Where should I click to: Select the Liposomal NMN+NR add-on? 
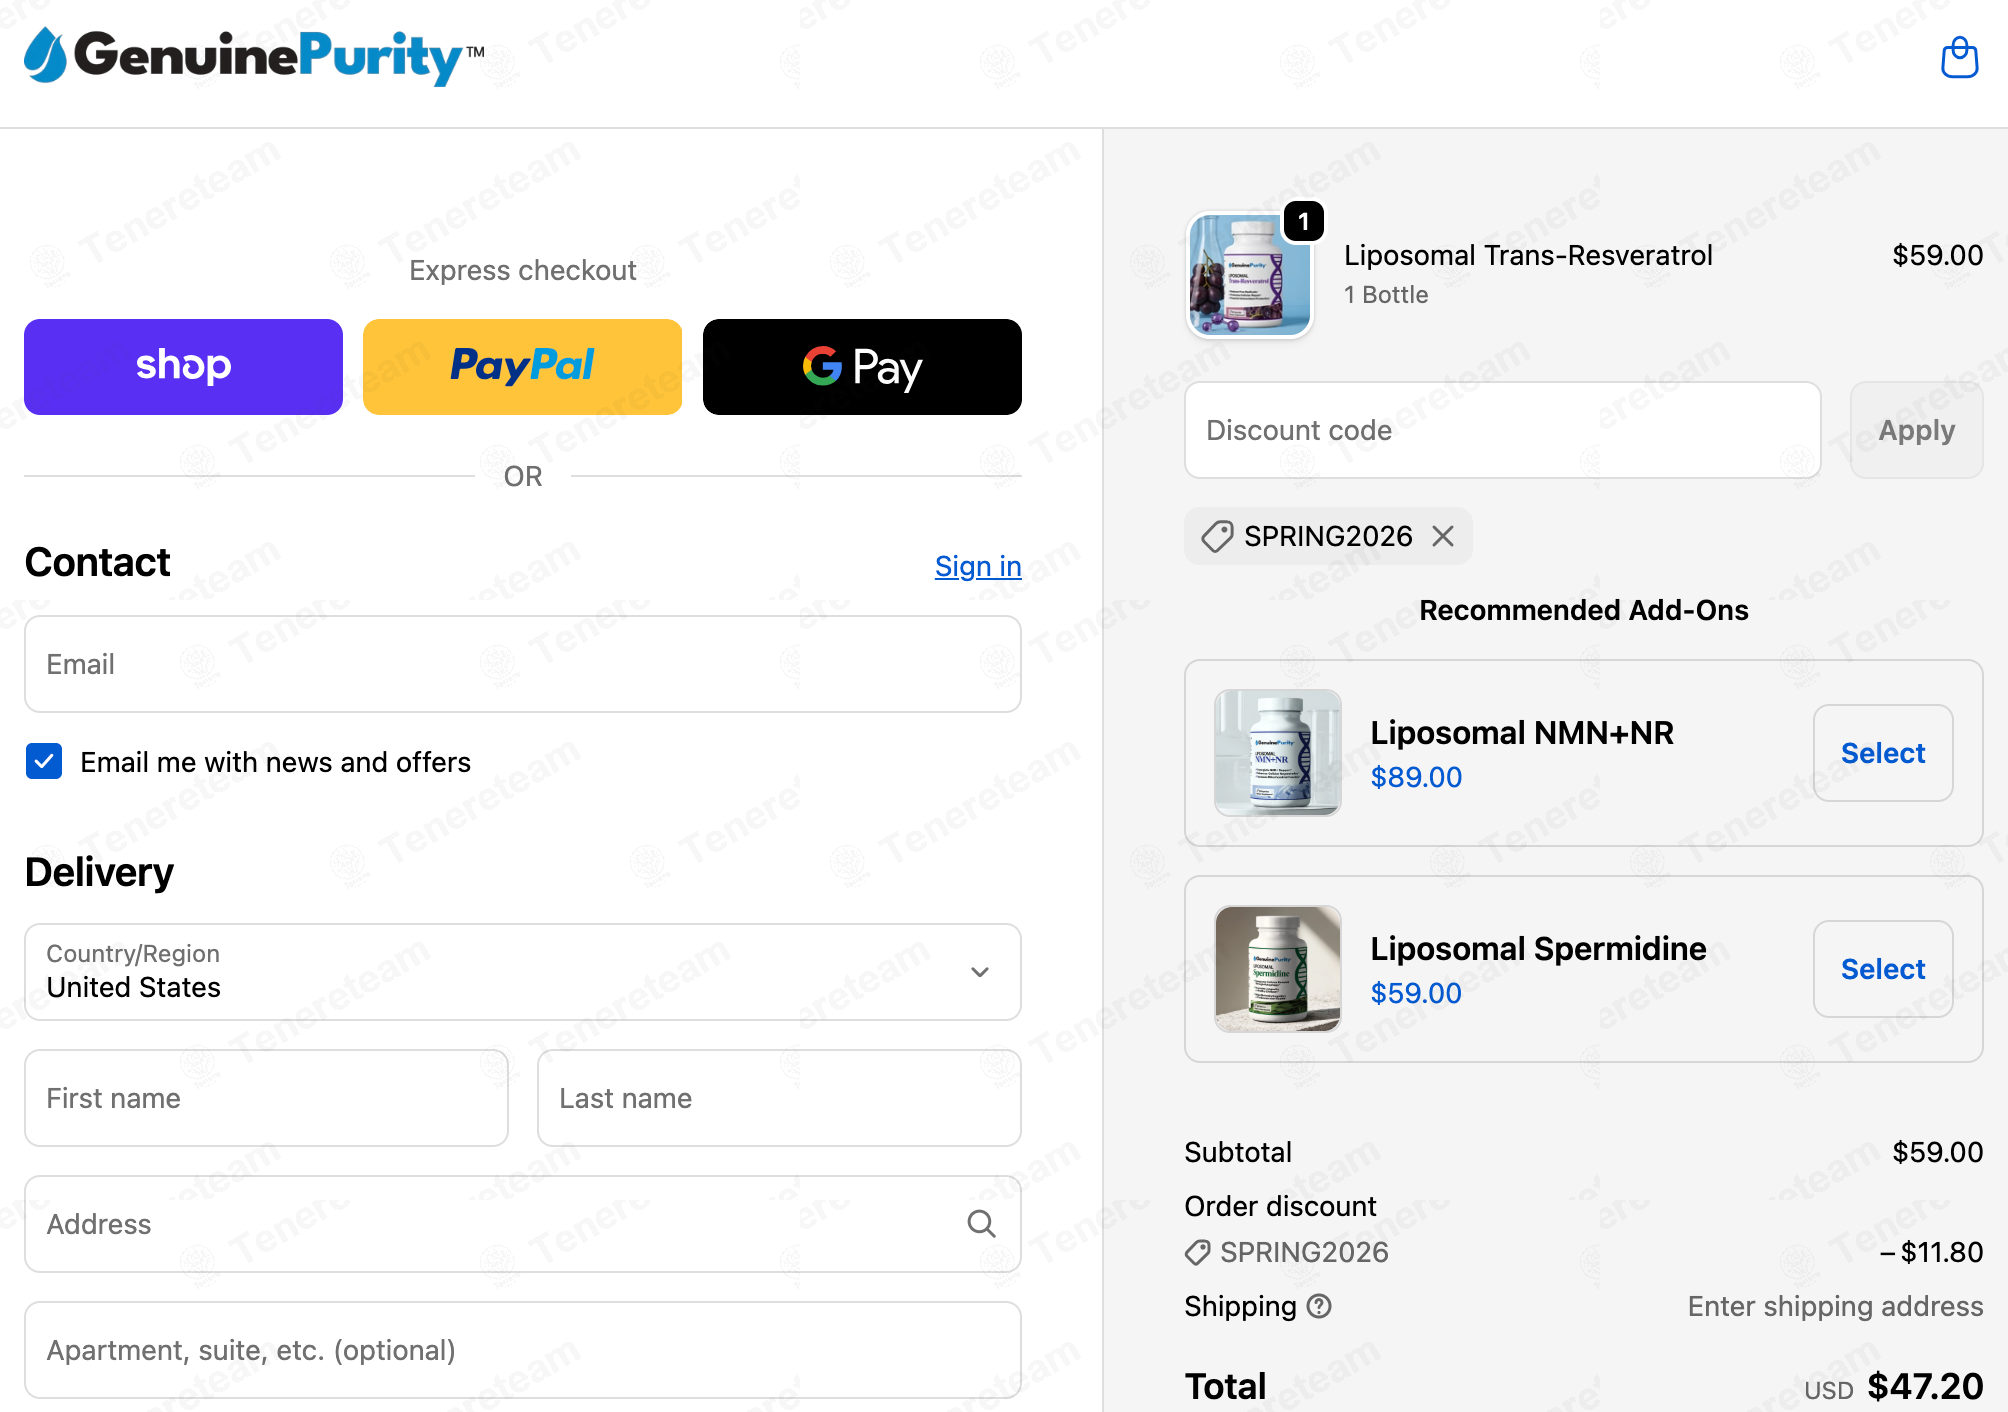click(x=1883, y=753)
